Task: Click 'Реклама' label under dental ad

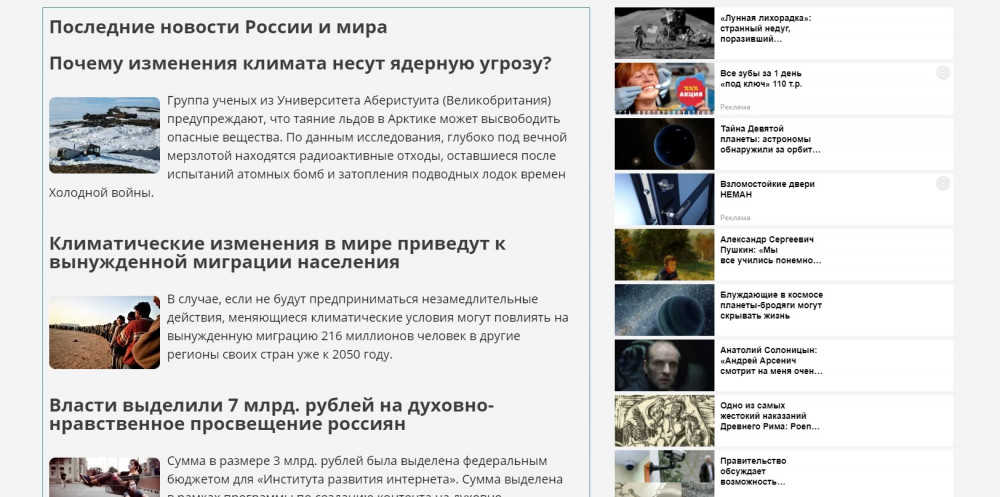Action: (x=735, y=107)
